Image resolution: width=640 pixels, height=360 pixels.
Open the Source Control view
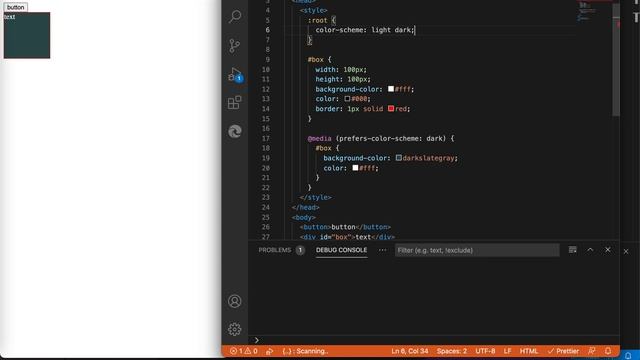pyautogui.click(x=235, y=46)
